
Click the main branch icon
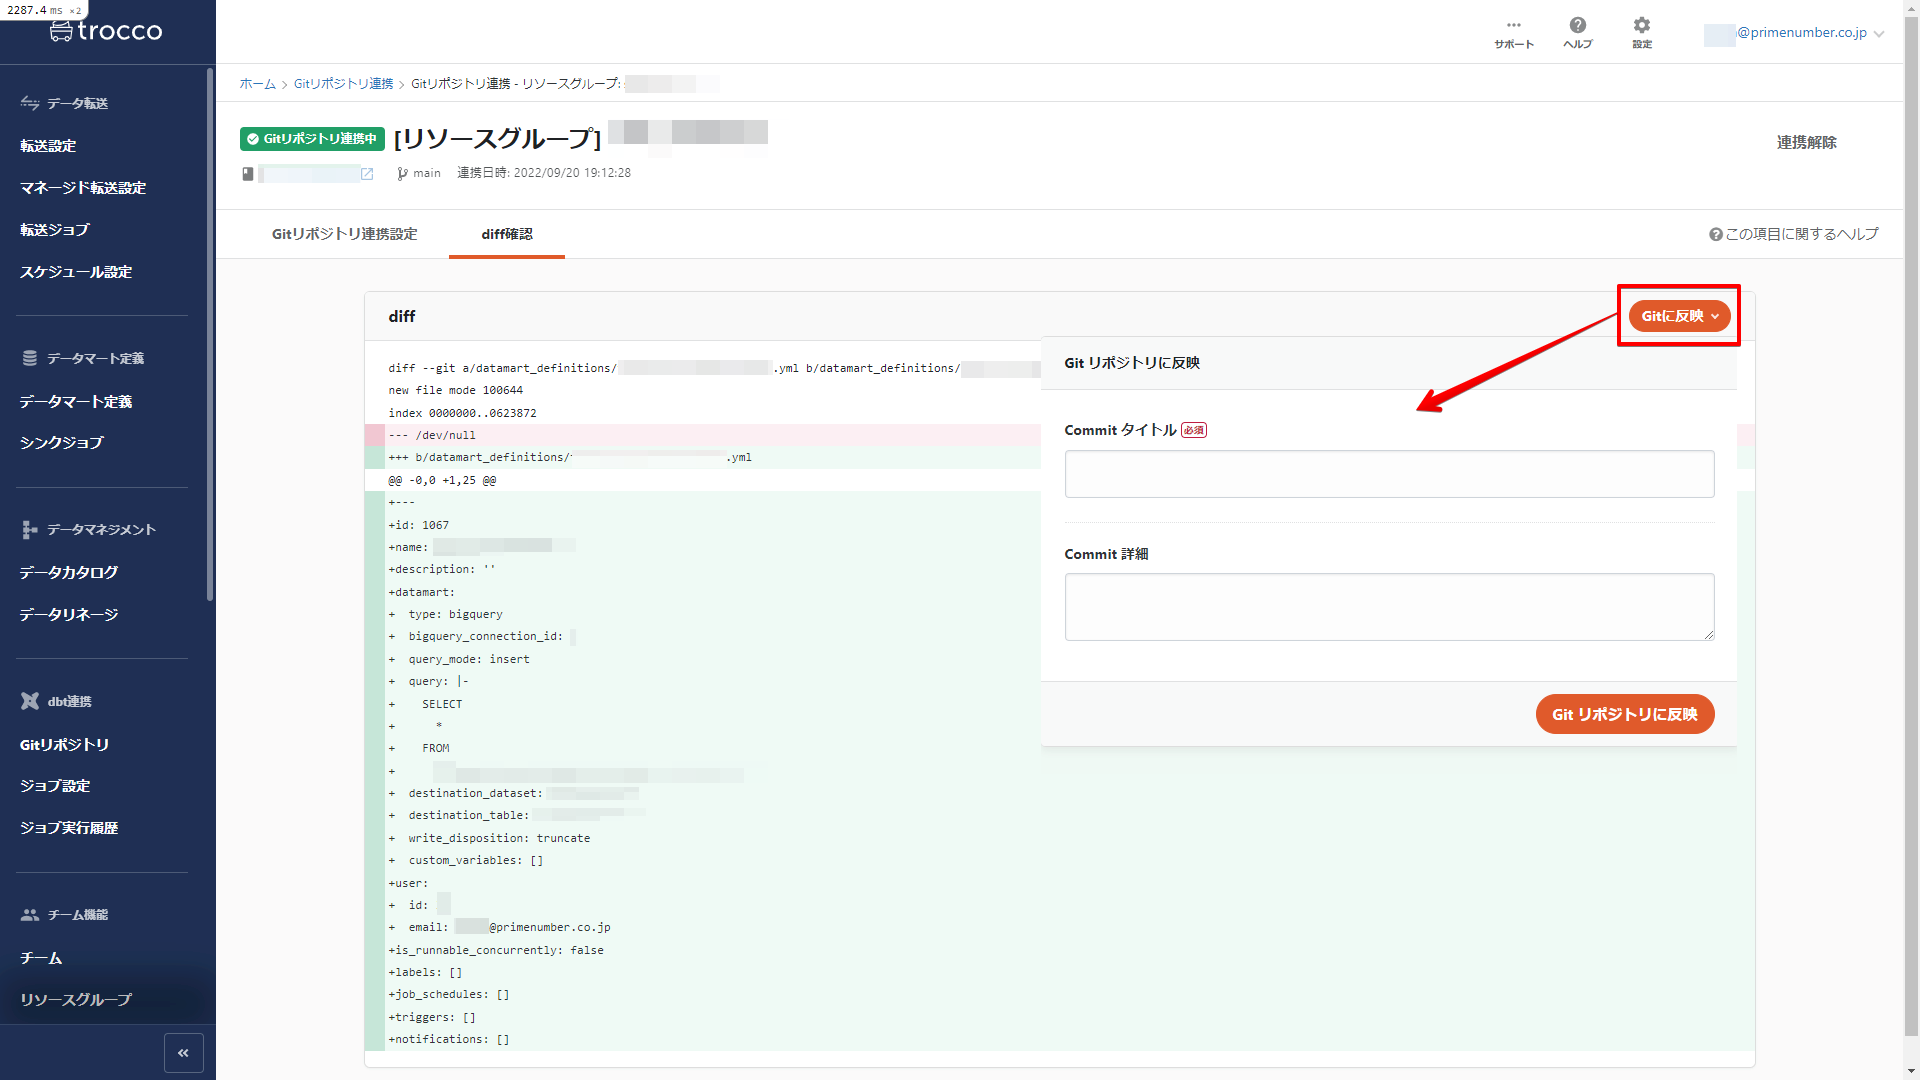pyautogui.click(x=402, y=174)
